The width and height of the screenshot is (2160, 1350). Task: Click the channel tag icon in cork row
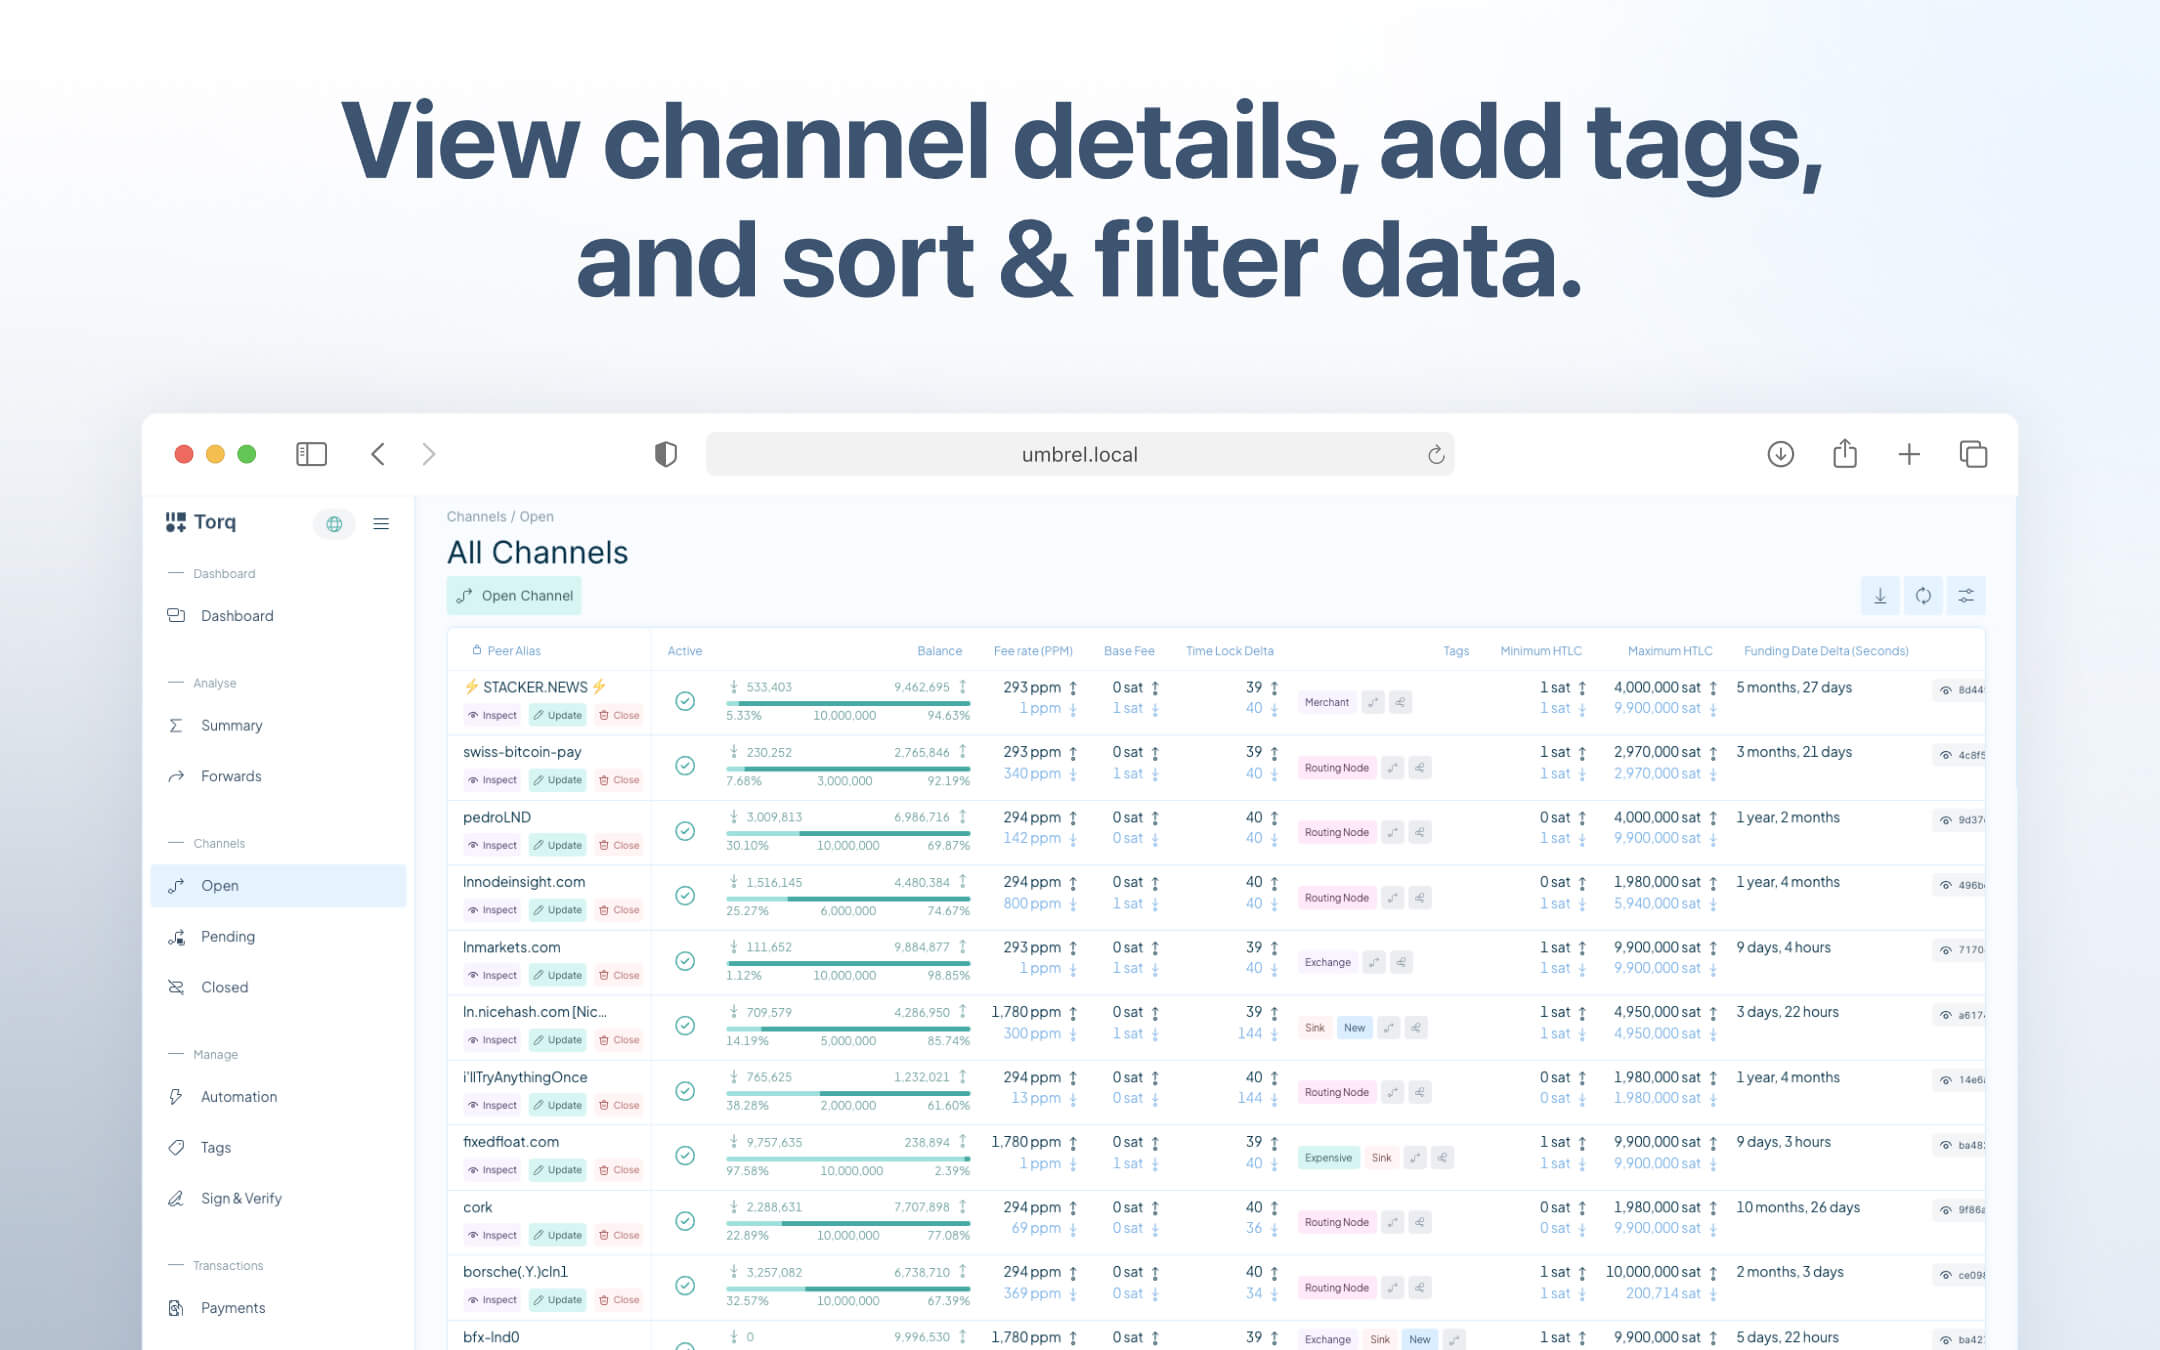(x=1393, y=1223)
